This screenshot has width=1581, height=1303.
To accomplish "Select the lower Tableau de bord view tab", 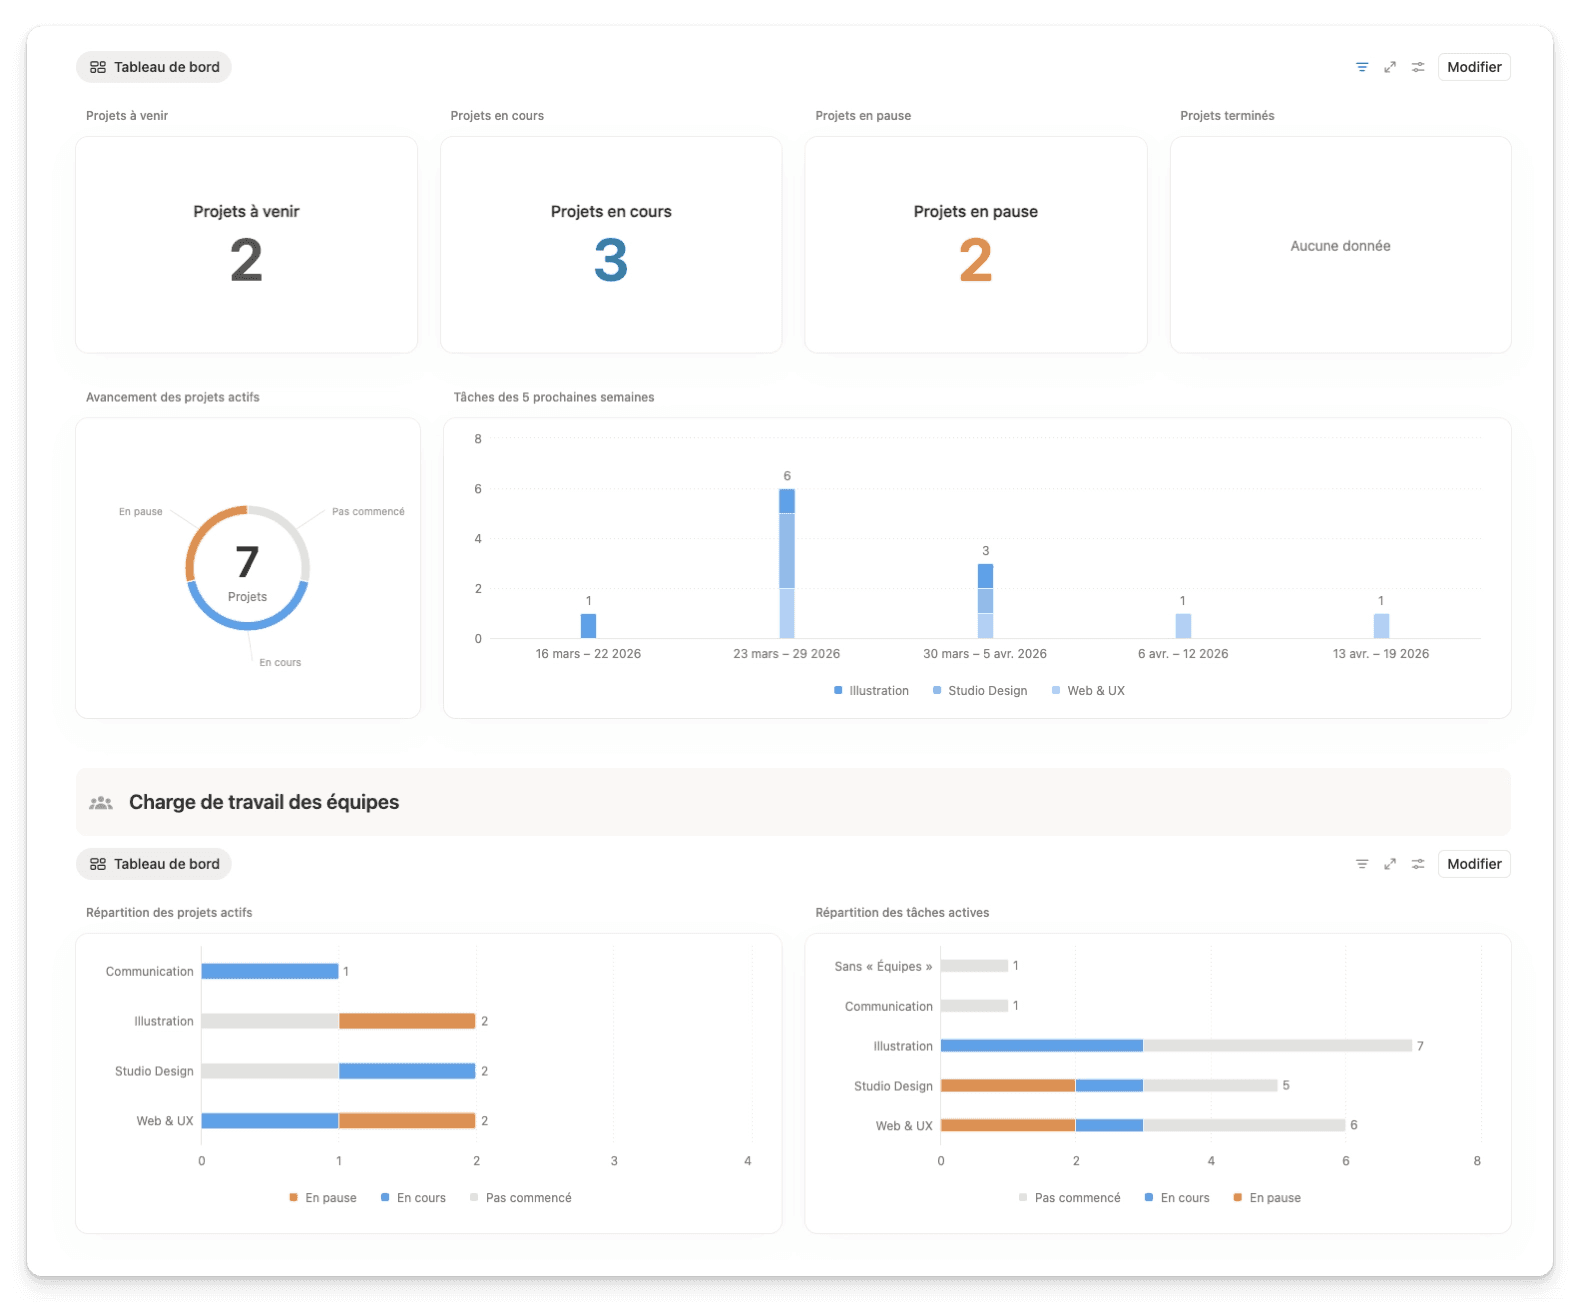I will [154, 864].
